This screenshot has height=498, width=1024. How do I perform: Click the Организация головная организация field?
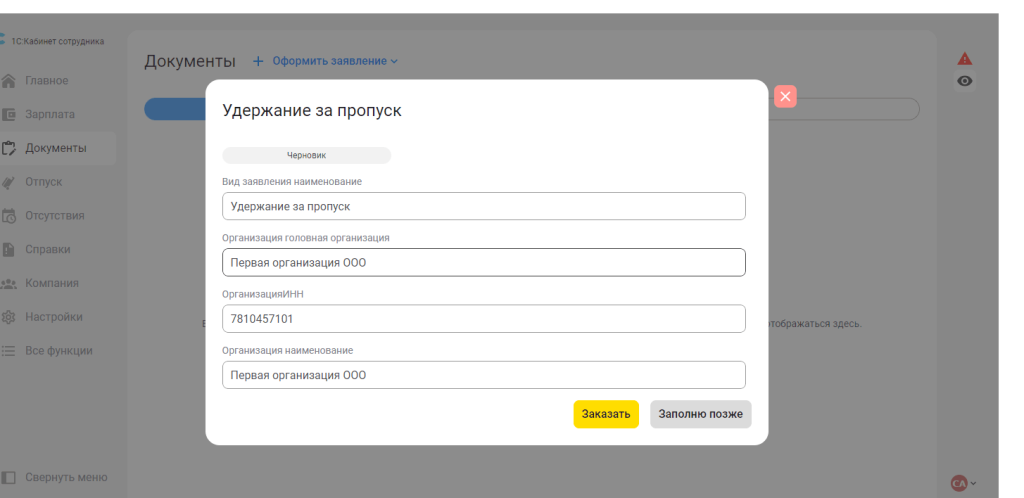coord(483,263)
